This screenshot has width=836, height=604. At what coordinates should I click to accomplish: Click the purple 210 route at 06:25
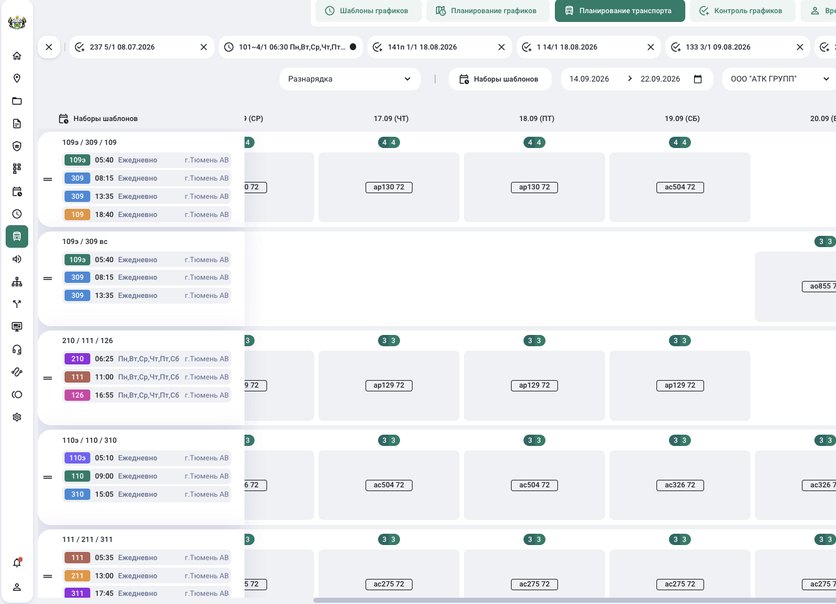(x=77, y=359)
